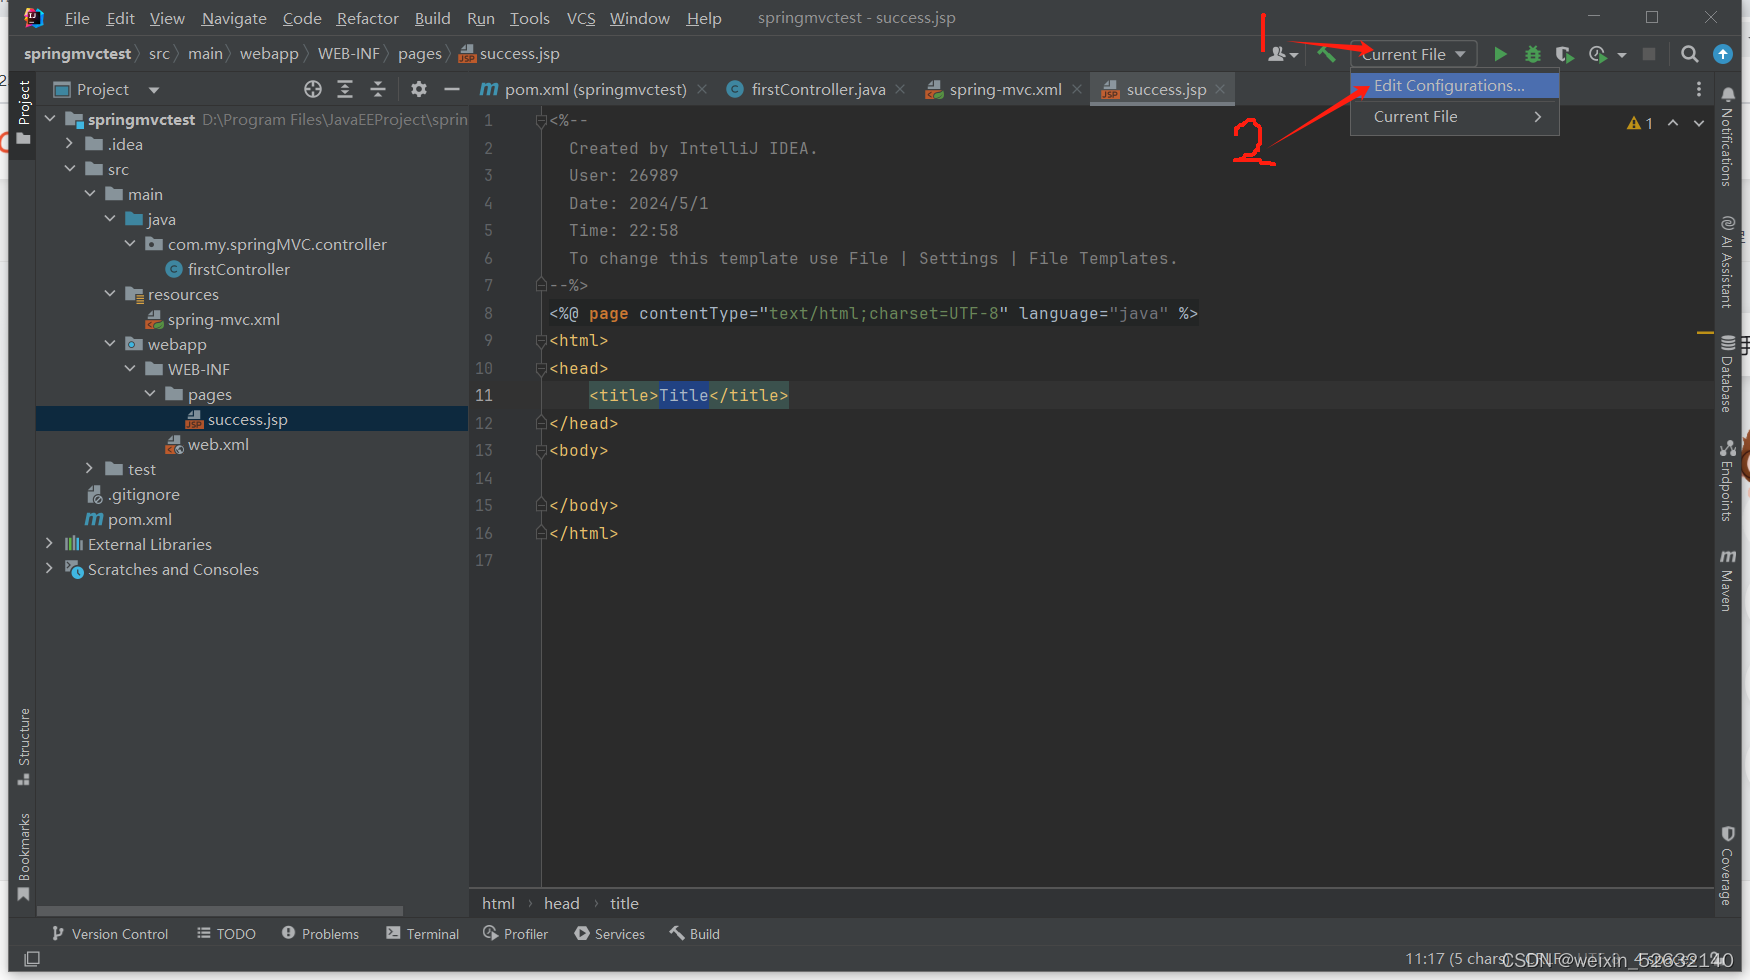Select web.xml in project tree
1750x980 pixels.
click(218, 444)
